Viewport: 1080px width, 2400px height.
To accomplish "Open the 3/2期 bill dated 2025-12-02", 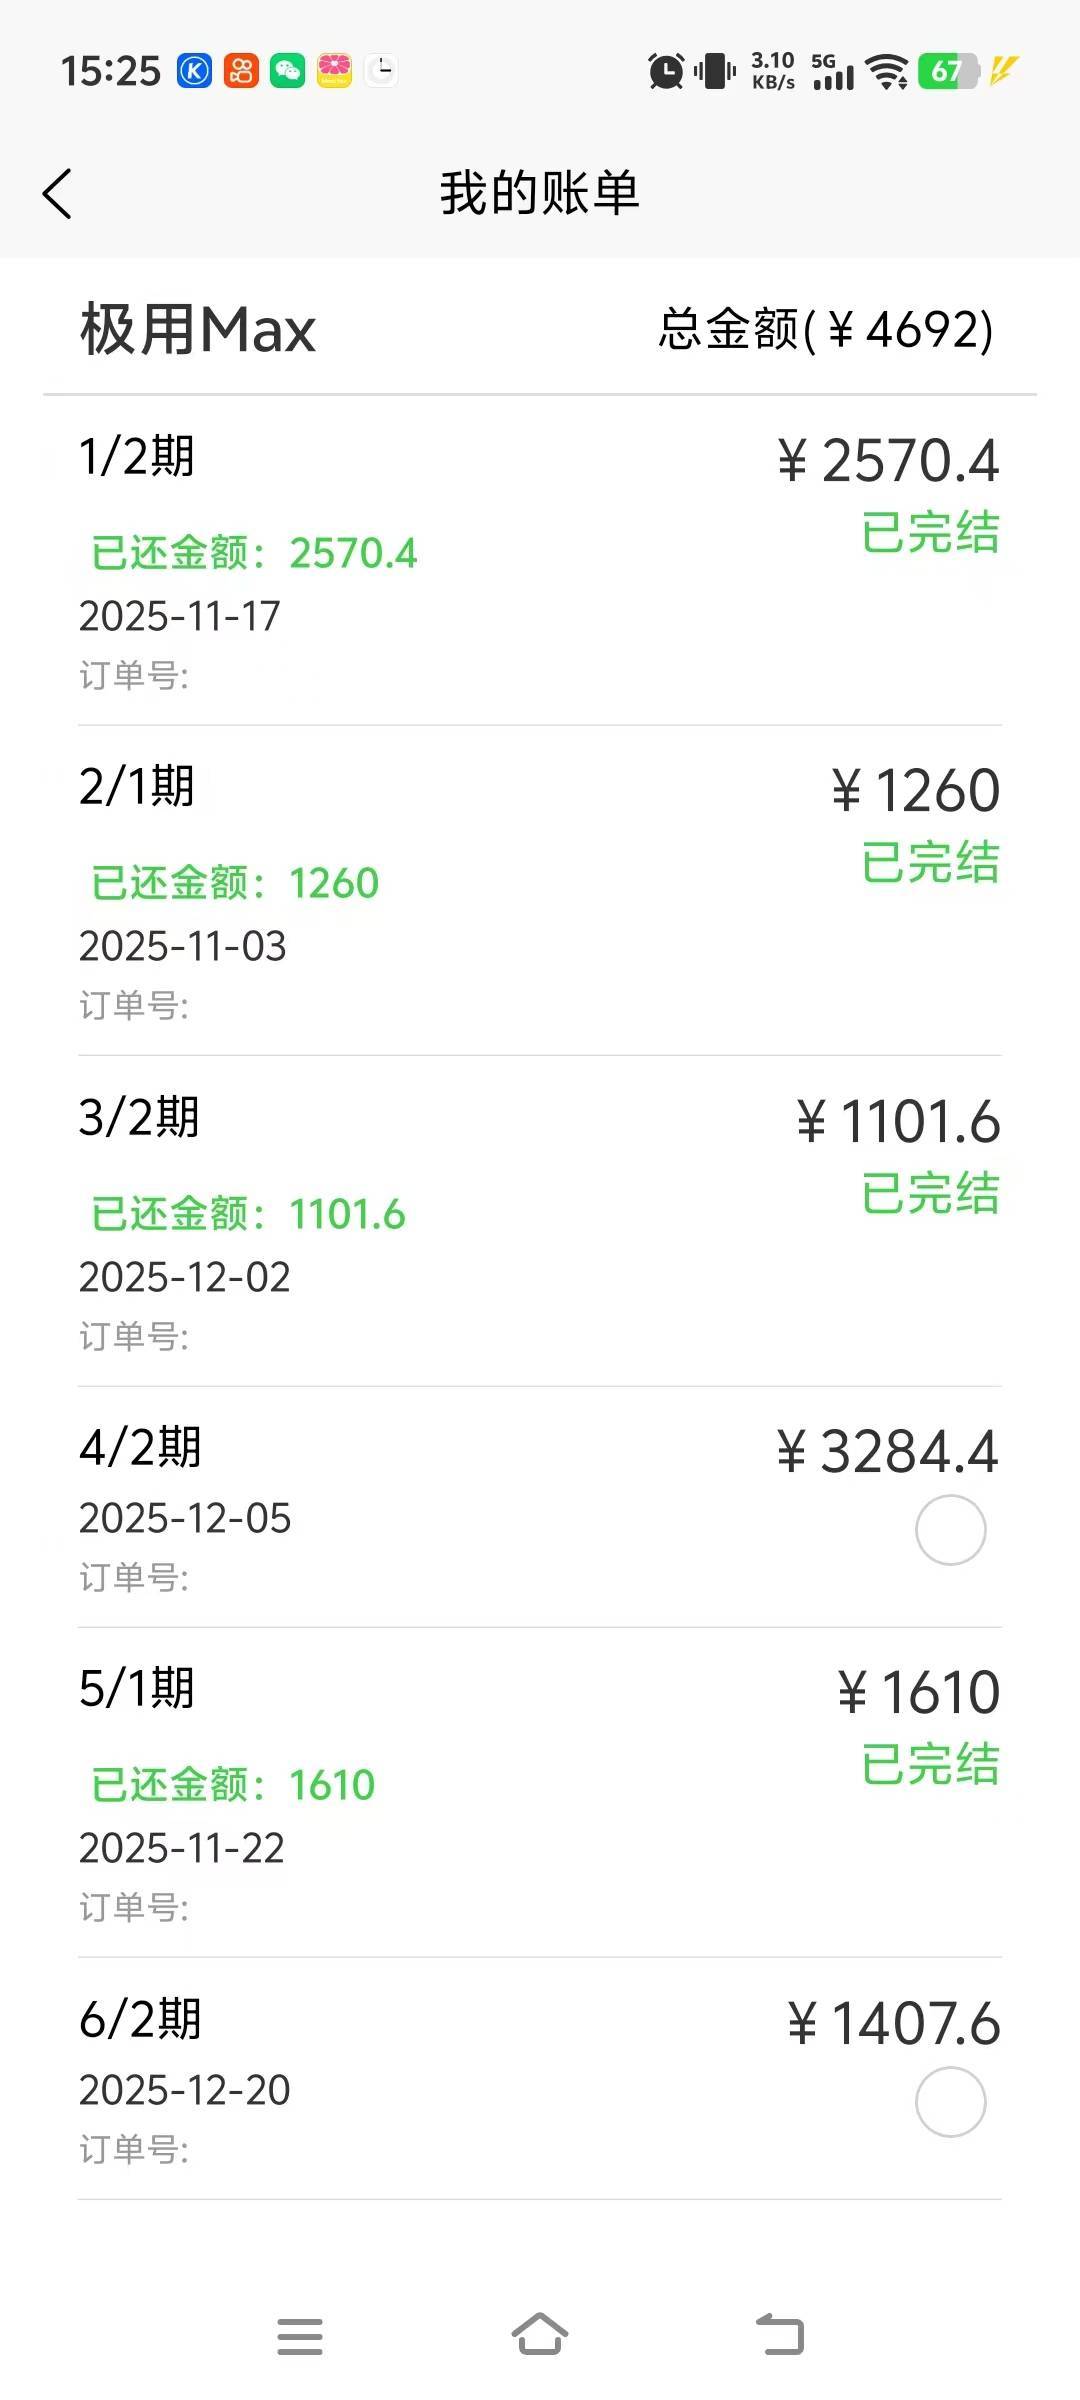I will (x=540, y=1220).
